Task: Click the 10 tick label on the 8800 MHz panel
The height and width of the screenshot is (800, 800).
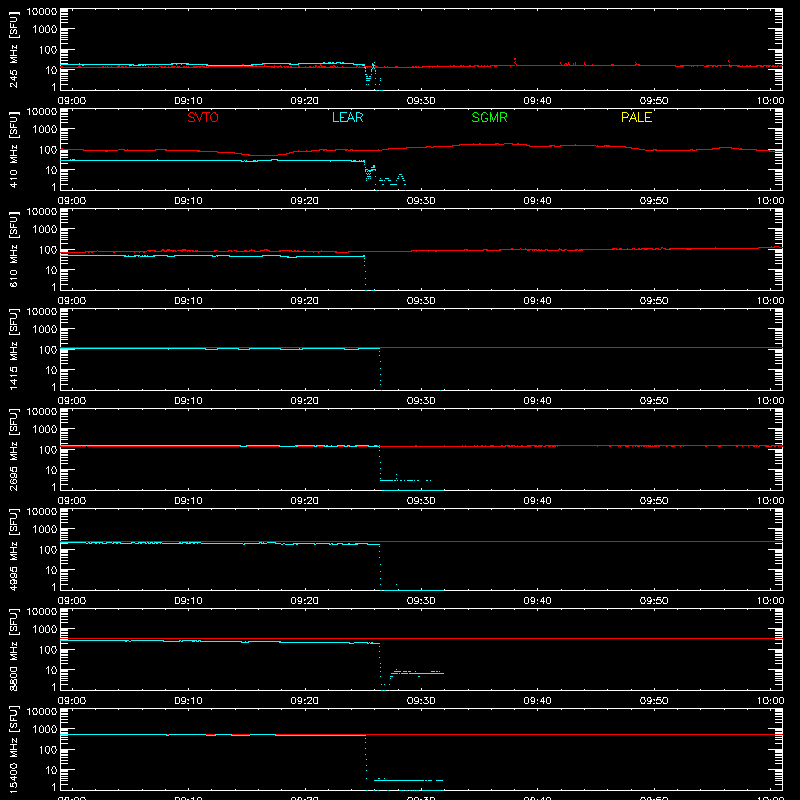Action: click(51, 670)
